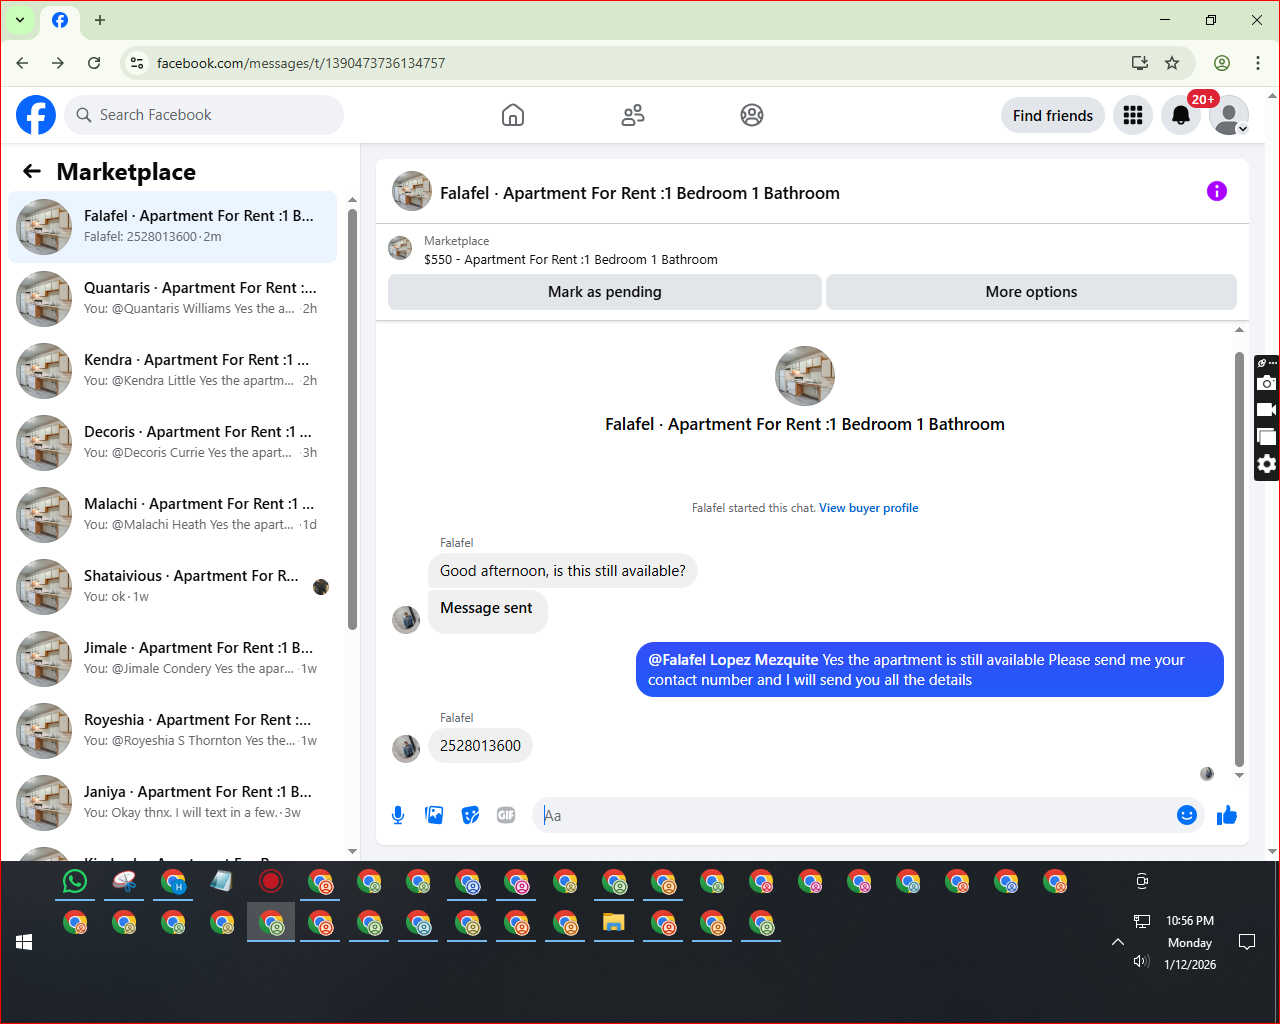Open the volume tray icon

point(1141,961)
